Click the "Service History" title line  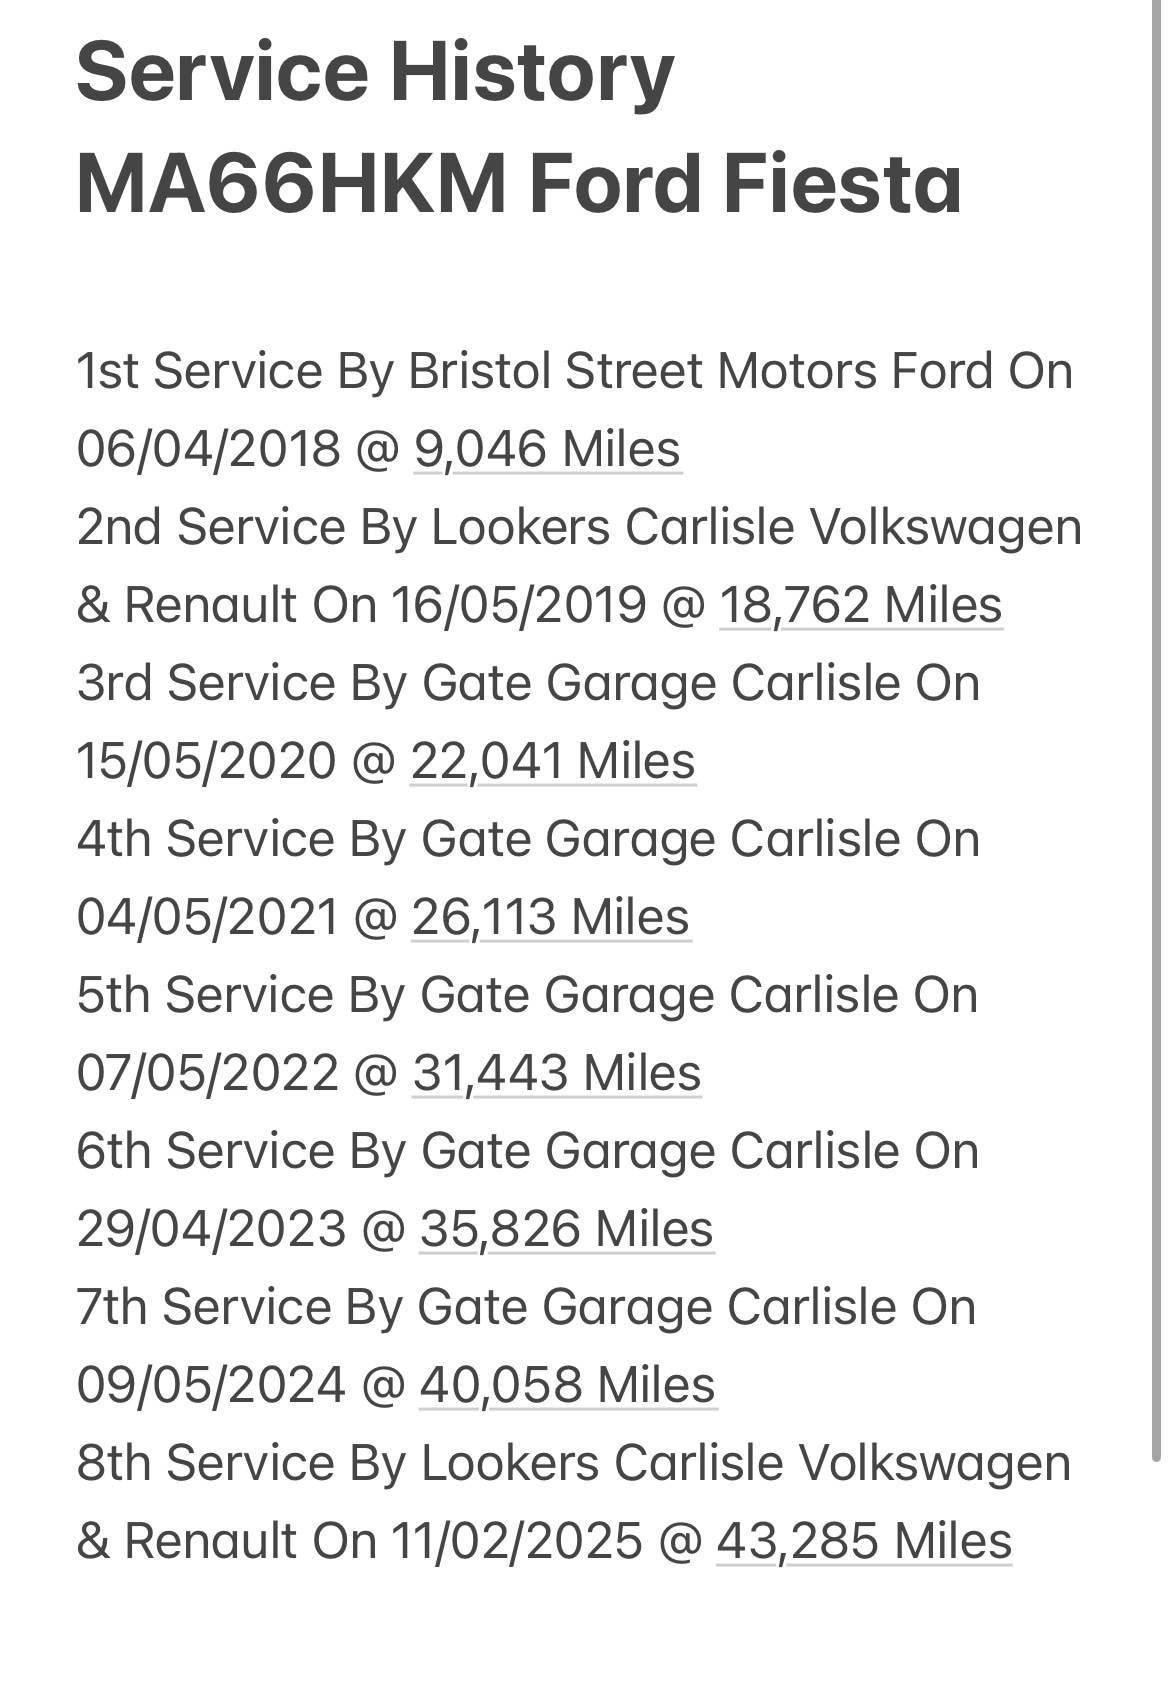point(375,72)
